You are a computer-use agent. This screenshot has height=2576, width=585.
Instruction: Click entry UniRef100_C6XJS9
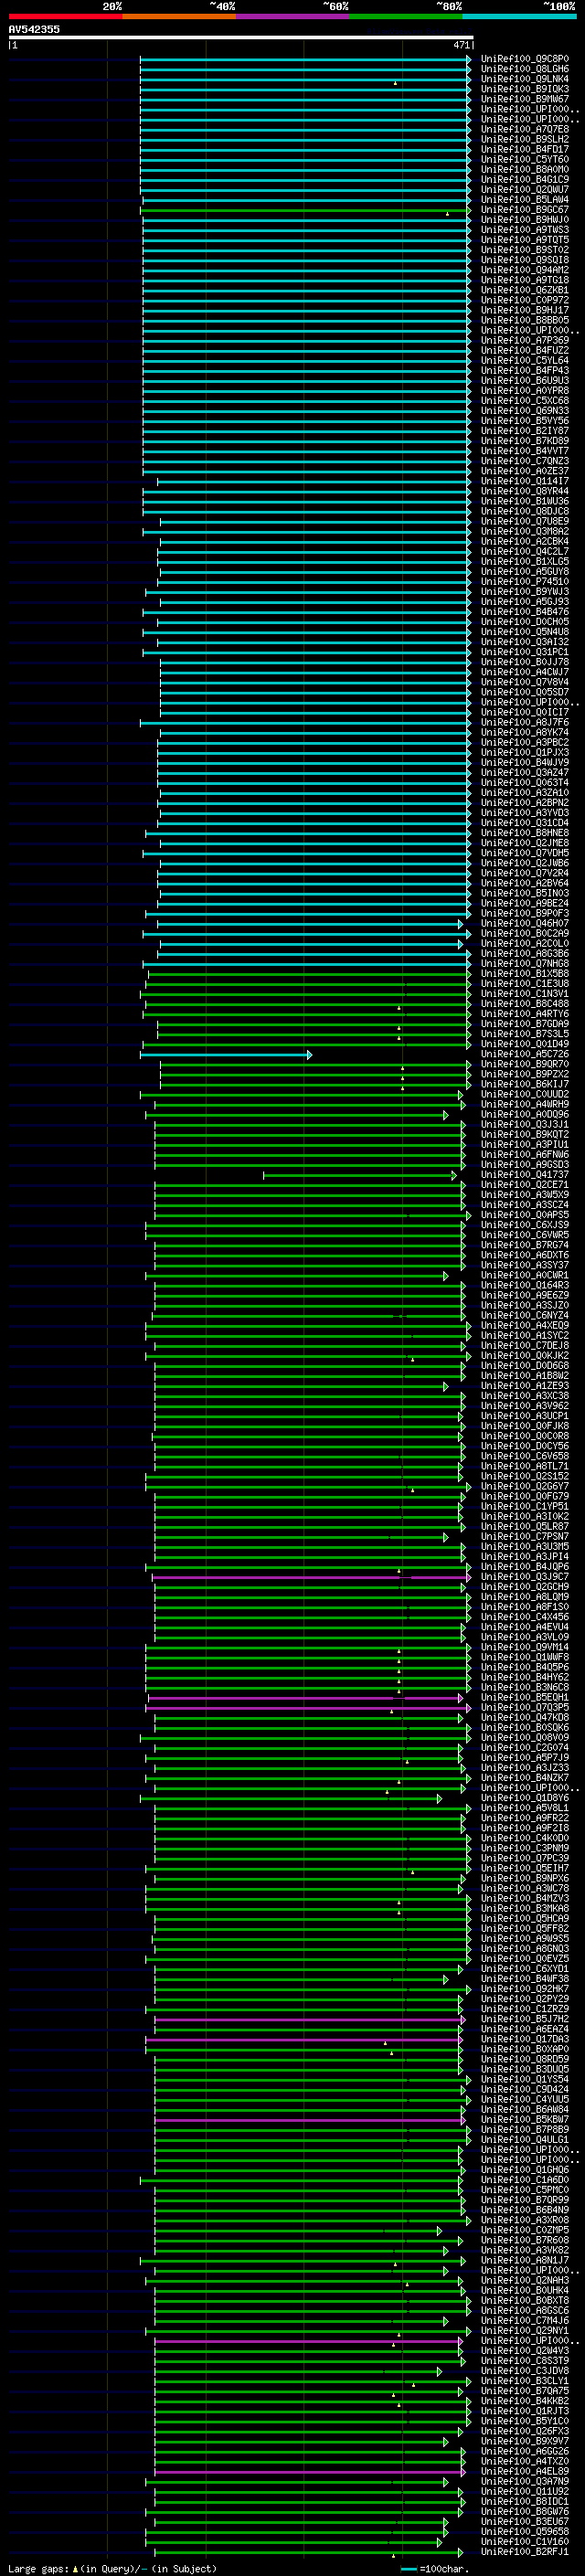(x=524, y=1225)
